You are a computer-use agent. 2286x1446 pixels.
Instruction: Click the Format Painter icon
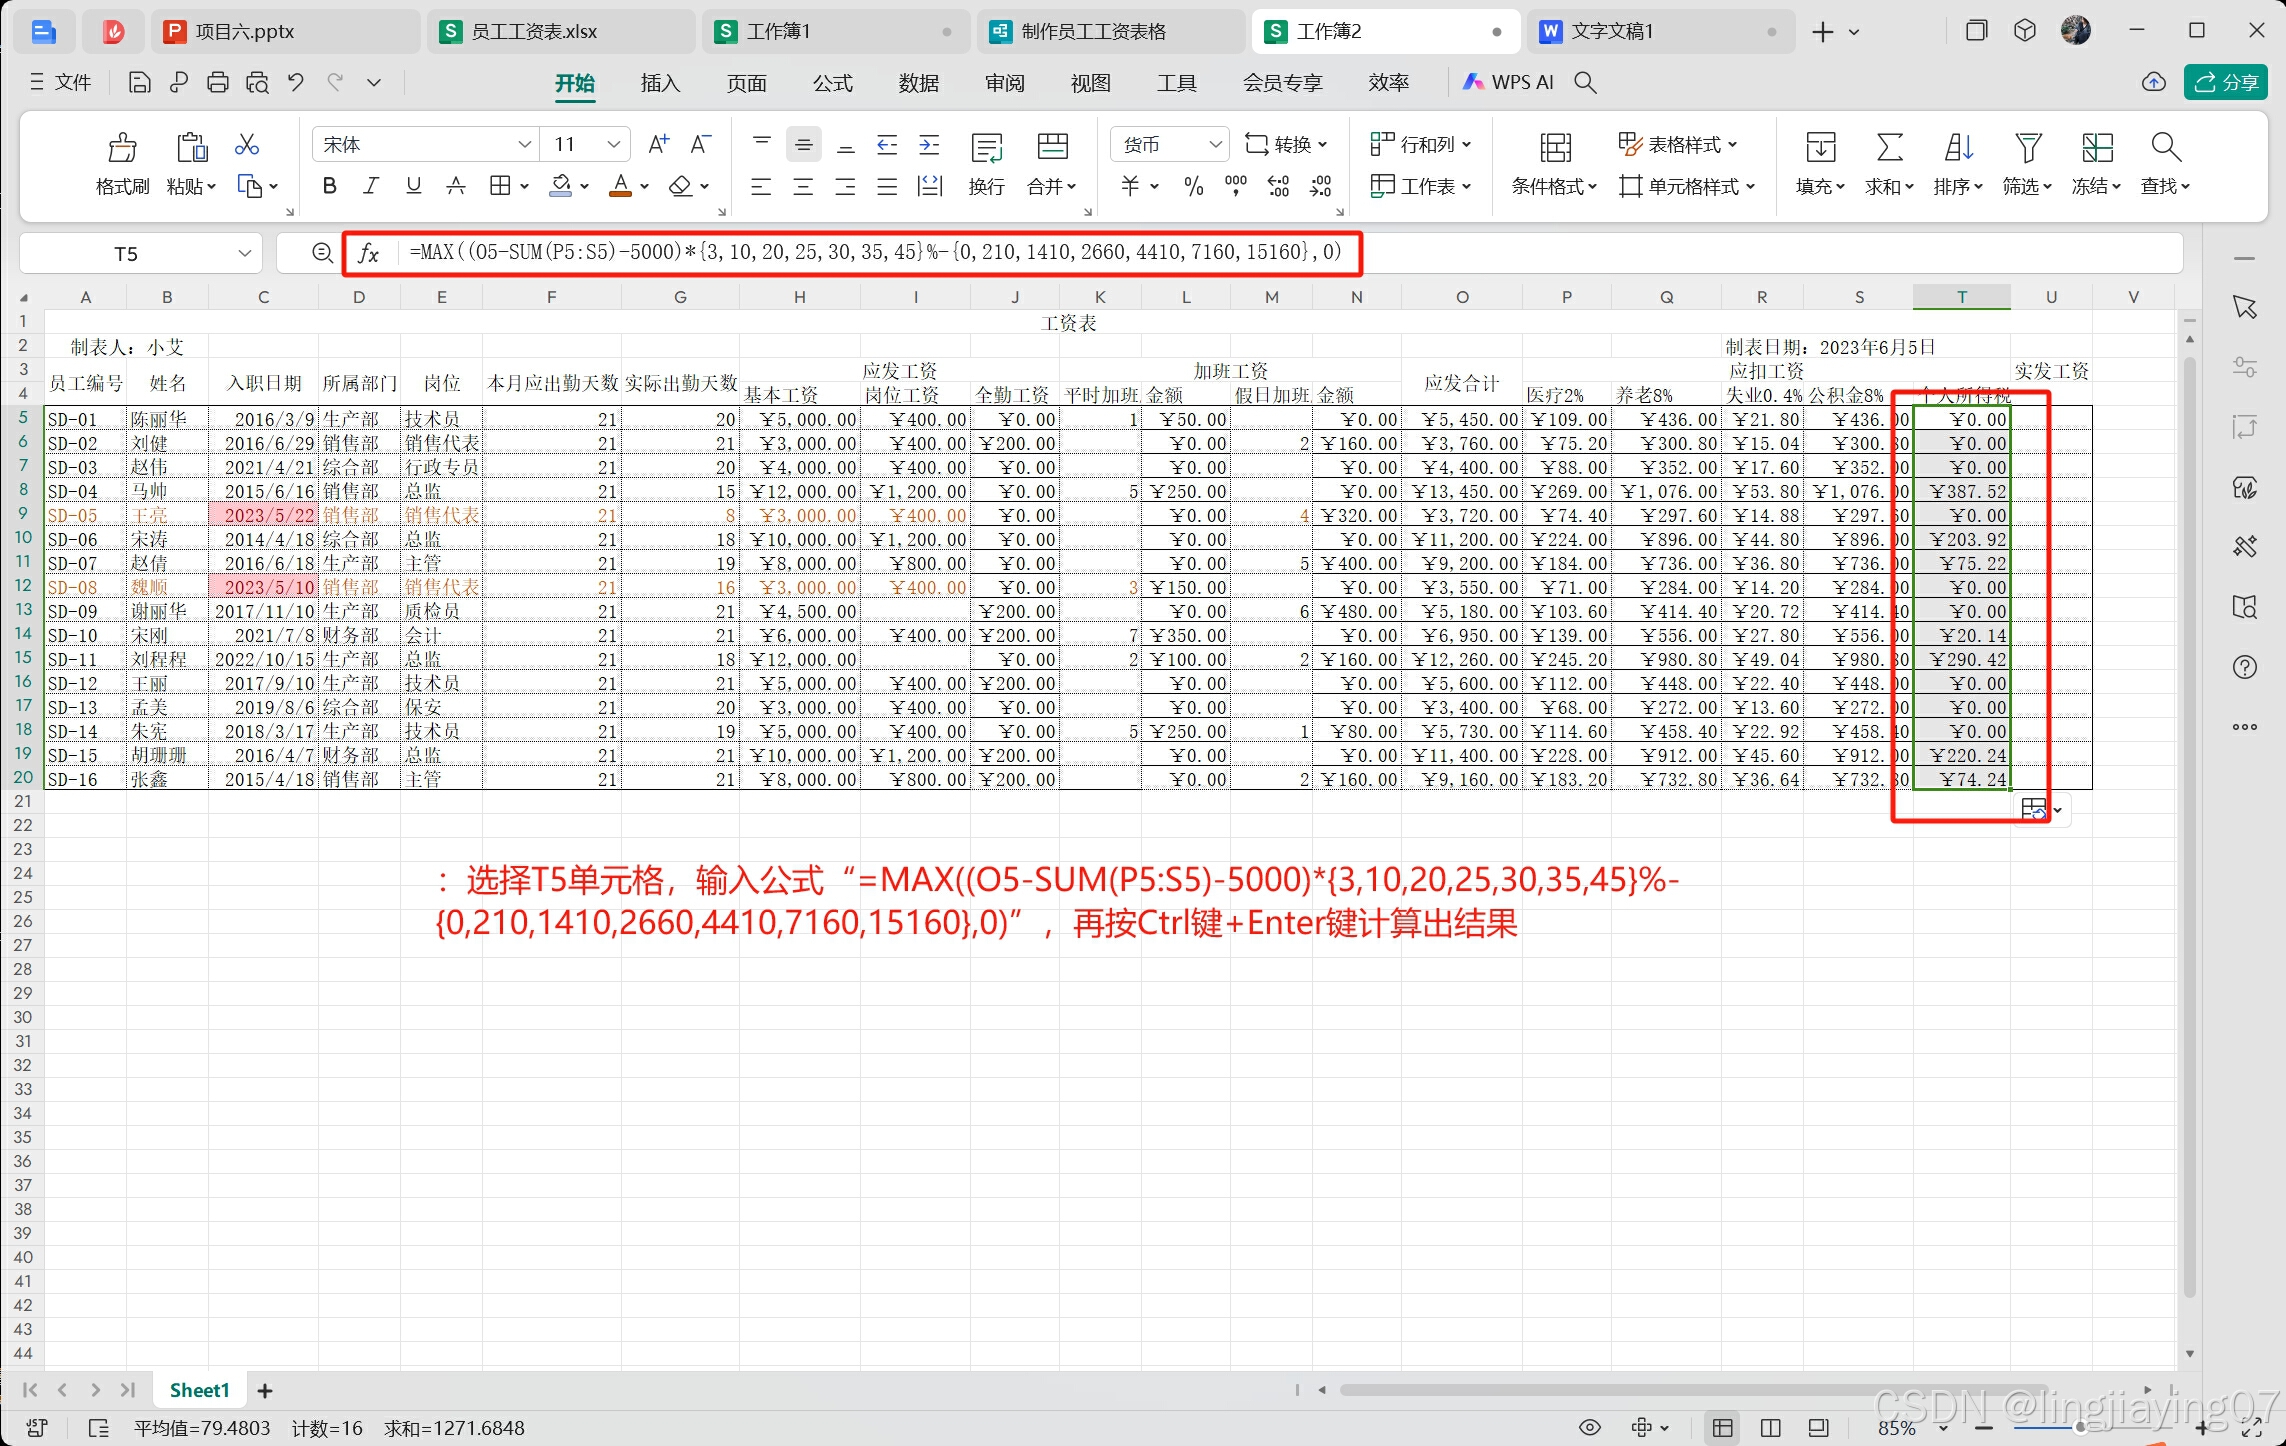122,148
